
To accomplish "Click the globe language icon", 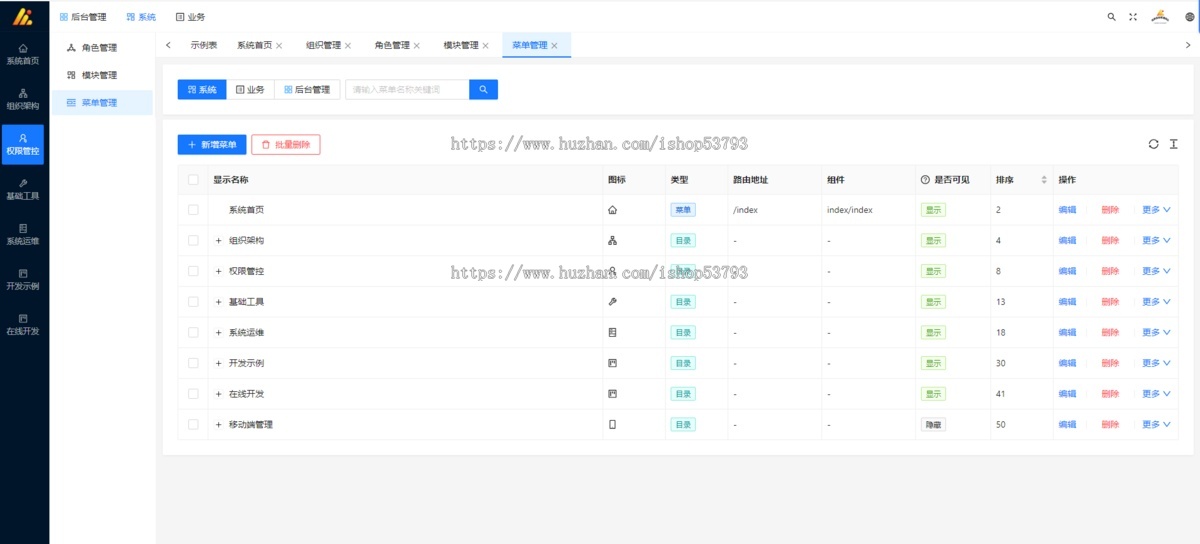I will tap(1189, 17).
